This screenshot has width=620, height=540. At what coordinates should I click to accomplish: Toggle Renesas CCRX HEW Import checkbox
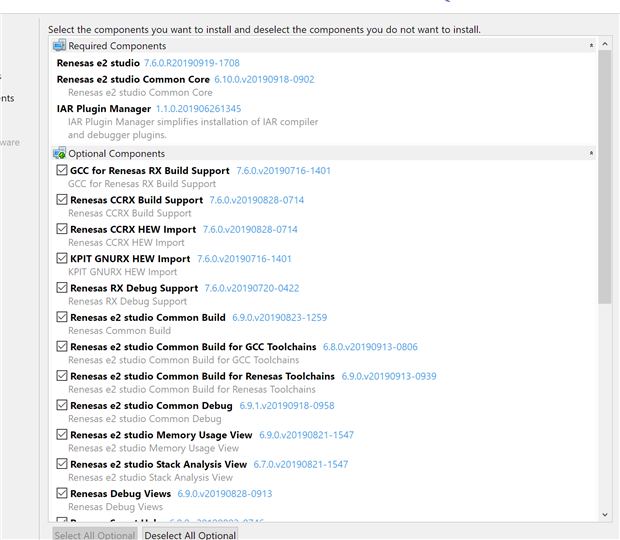point(62,229)
